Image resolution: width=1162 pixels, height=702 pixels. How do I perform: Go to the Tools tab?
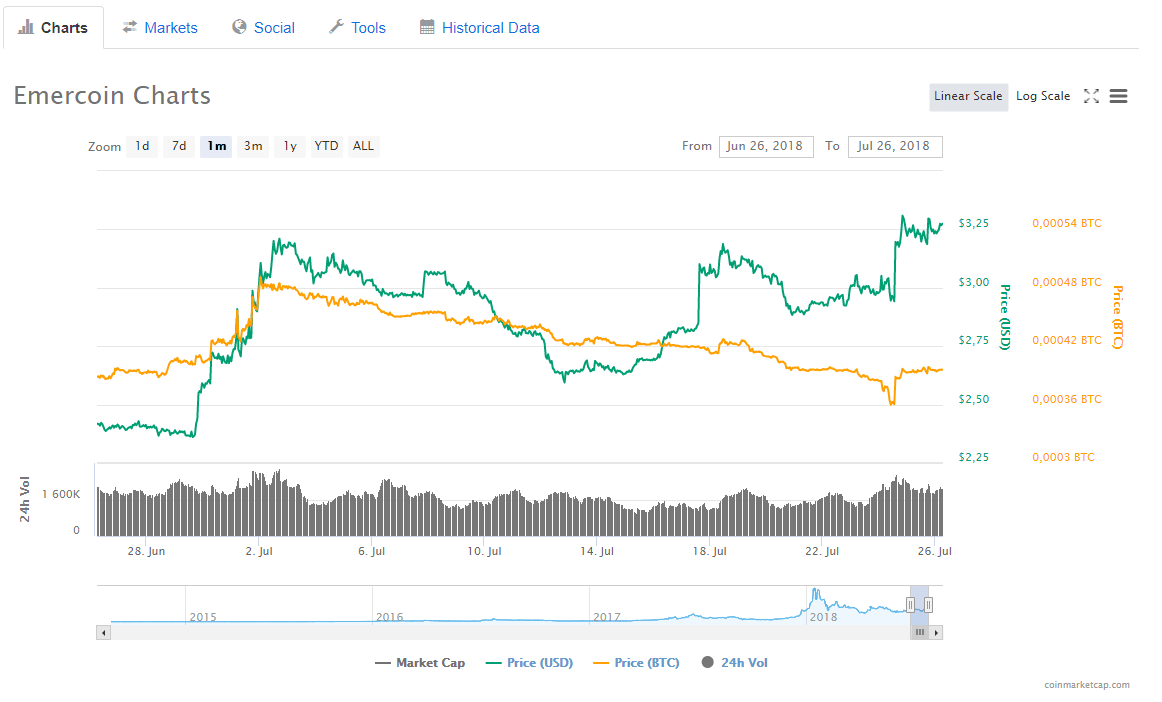pyautogui.click(x=357, y=28)
